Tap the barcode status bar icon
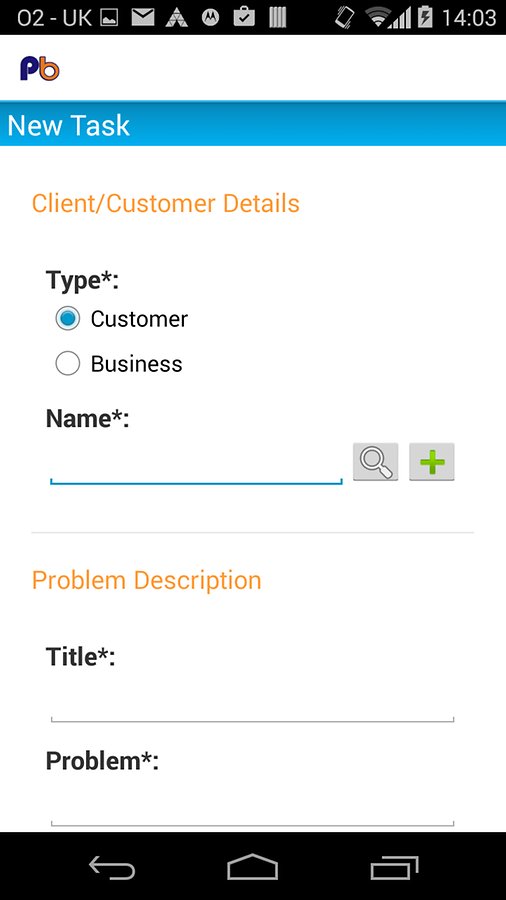Viewport: 506px width, 900px height. tap(278, 17)
